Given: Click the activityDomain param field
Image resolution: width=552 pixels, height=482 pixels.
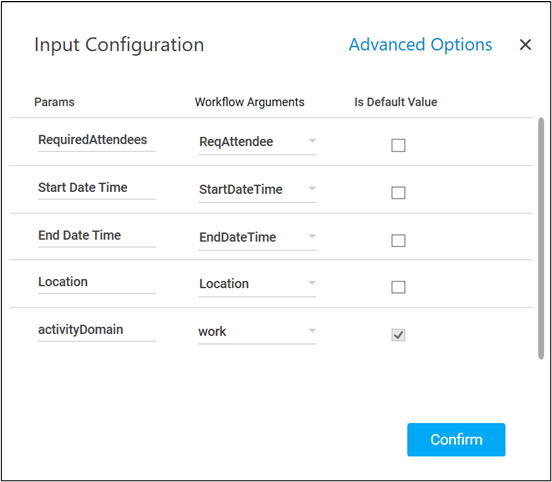Looking at the screenshot, I should coord(97,330).
